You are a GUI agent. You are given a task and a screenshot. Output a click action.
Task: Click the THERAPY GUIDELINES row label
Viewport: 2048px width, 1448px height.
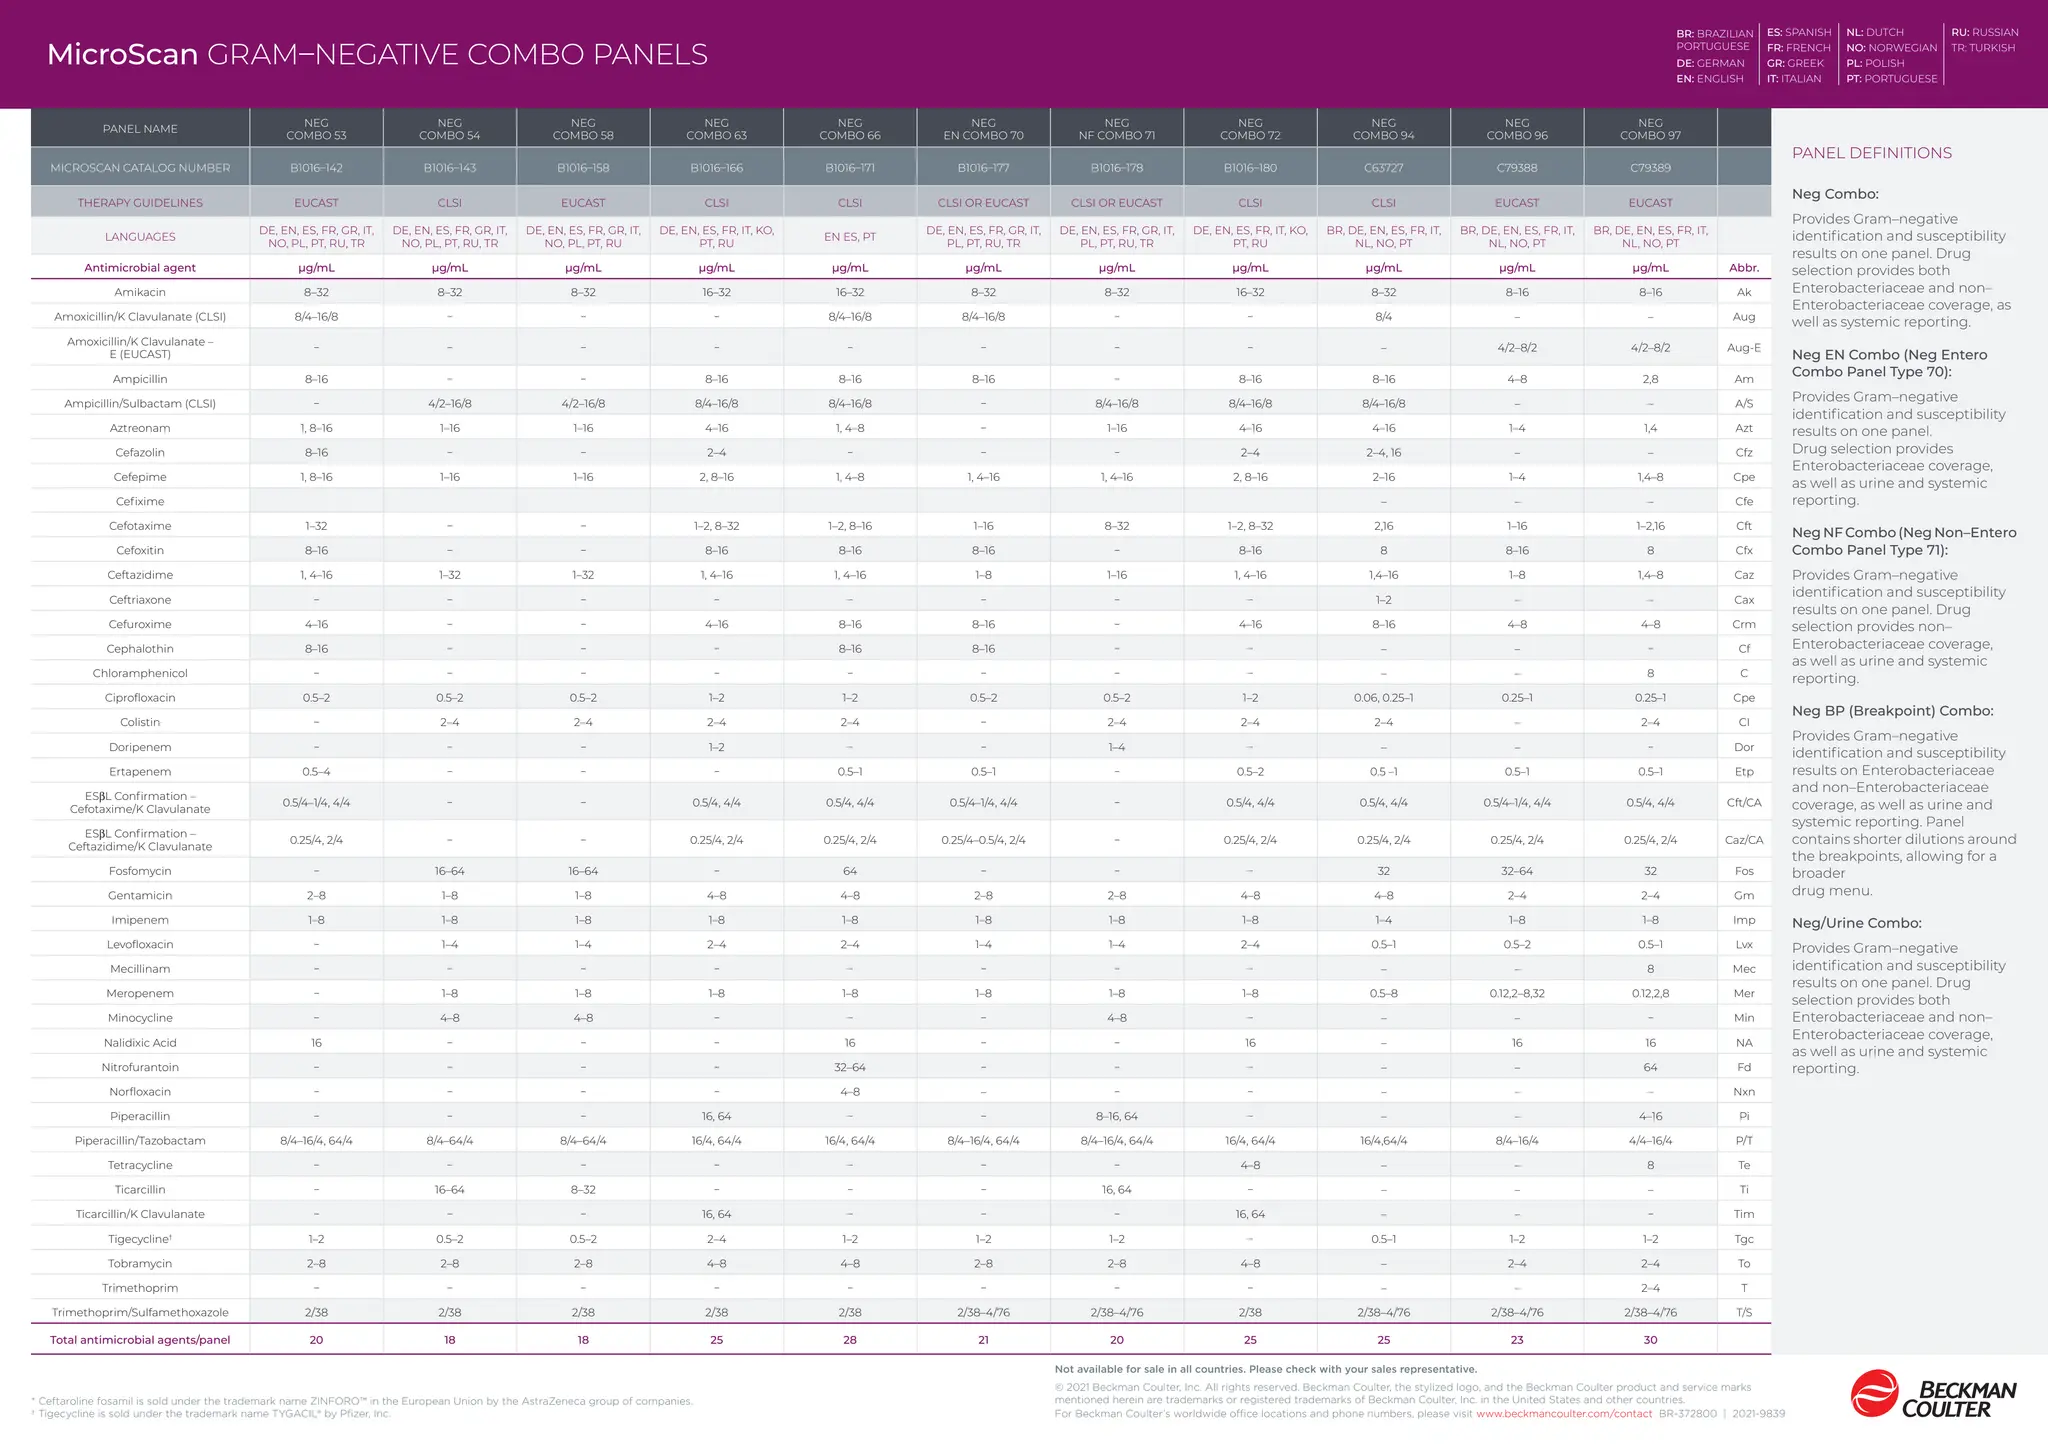140,203
